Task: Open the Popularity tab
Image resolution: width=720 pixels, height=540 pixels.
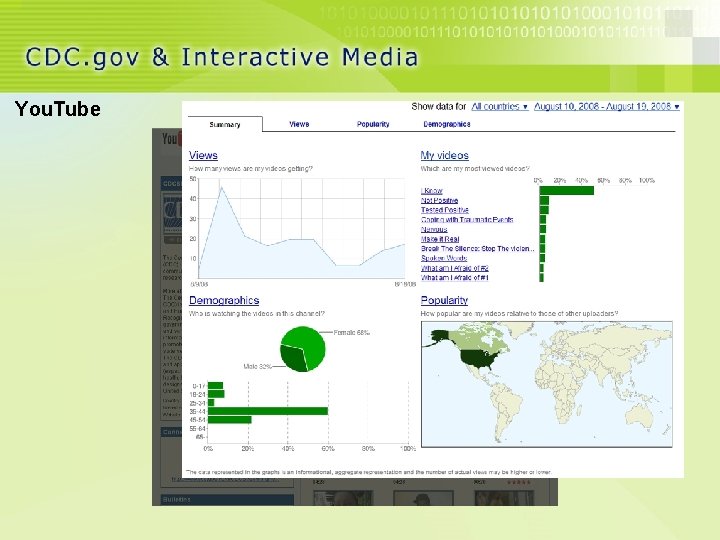Action: point(373,124)
